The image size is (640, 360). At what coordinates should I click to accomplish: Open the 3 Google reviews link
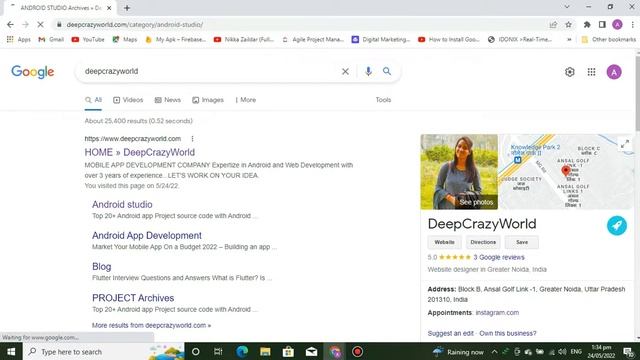tap(499, 257)
